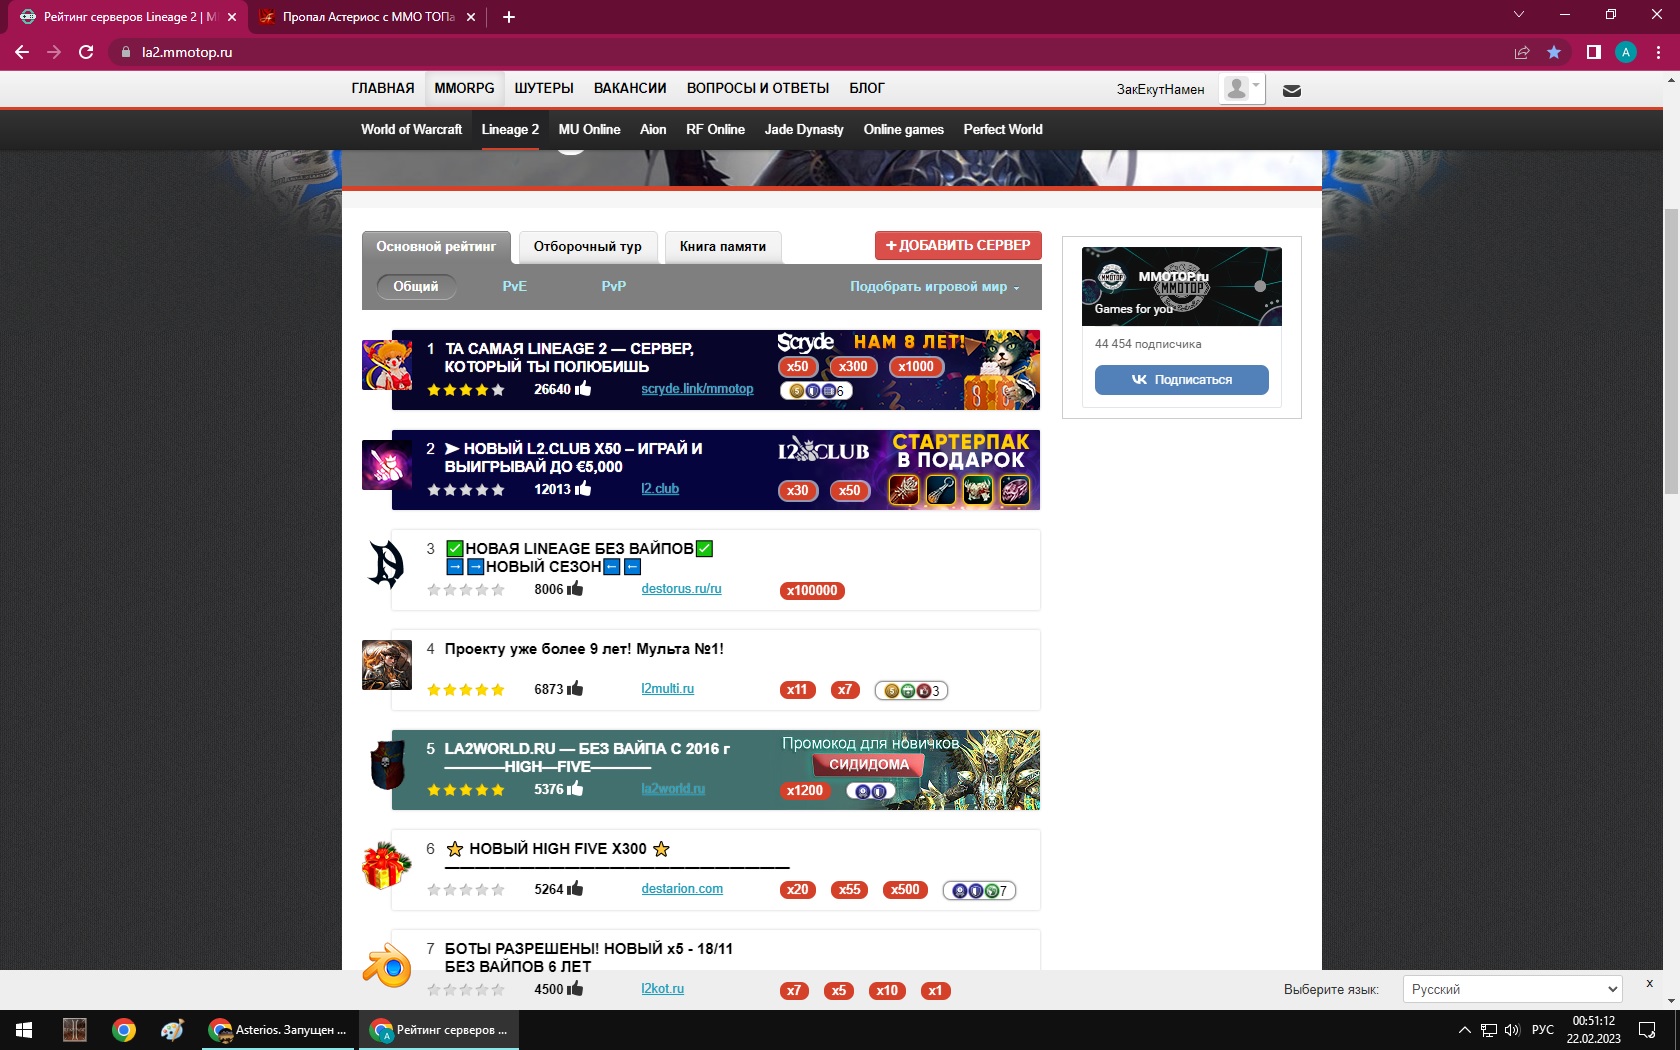This screenshot has height=1050, width=1680.
Task: Select Aion game category
Action: pyautogui.click(x=653, y=129)
